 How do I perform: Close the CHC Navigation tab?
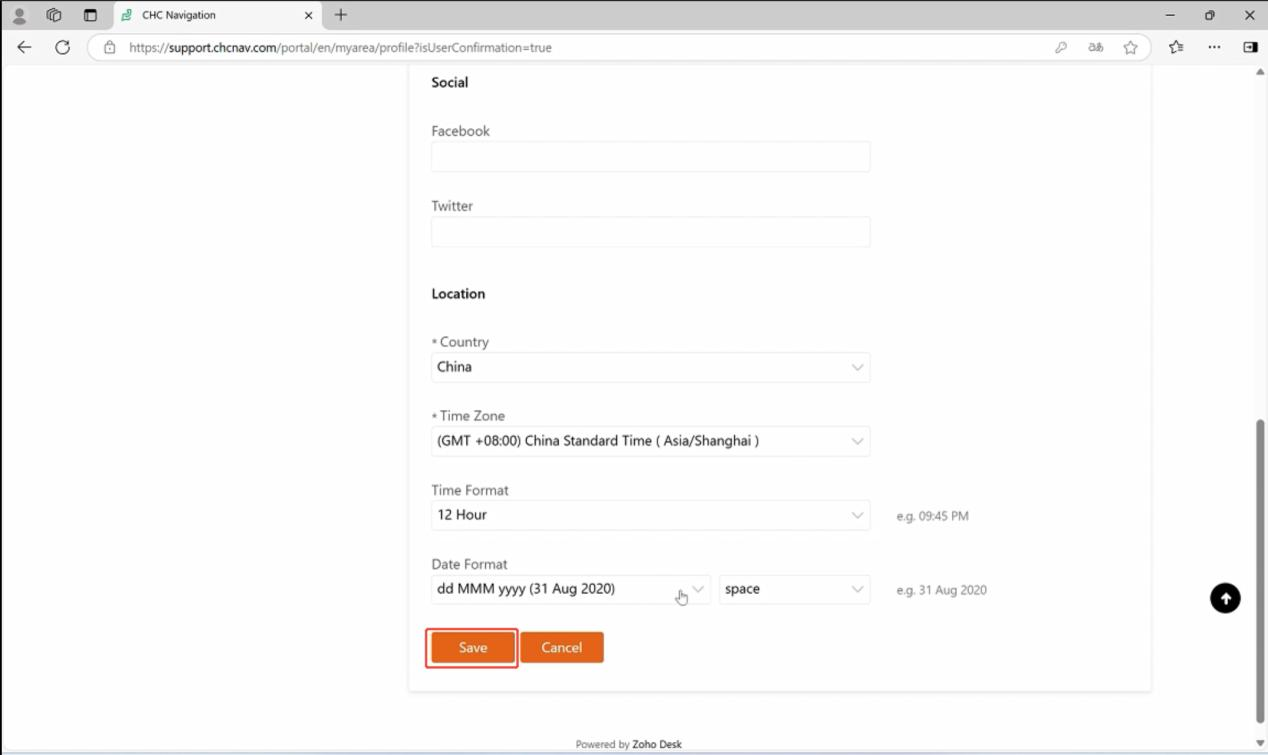tap(308, 15)
